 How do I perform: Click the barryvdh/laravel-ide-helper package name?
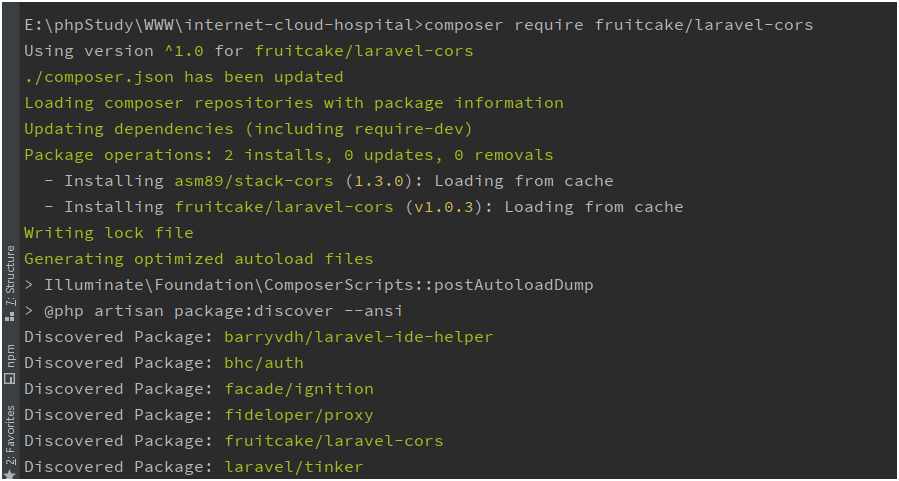coord(358,337)
